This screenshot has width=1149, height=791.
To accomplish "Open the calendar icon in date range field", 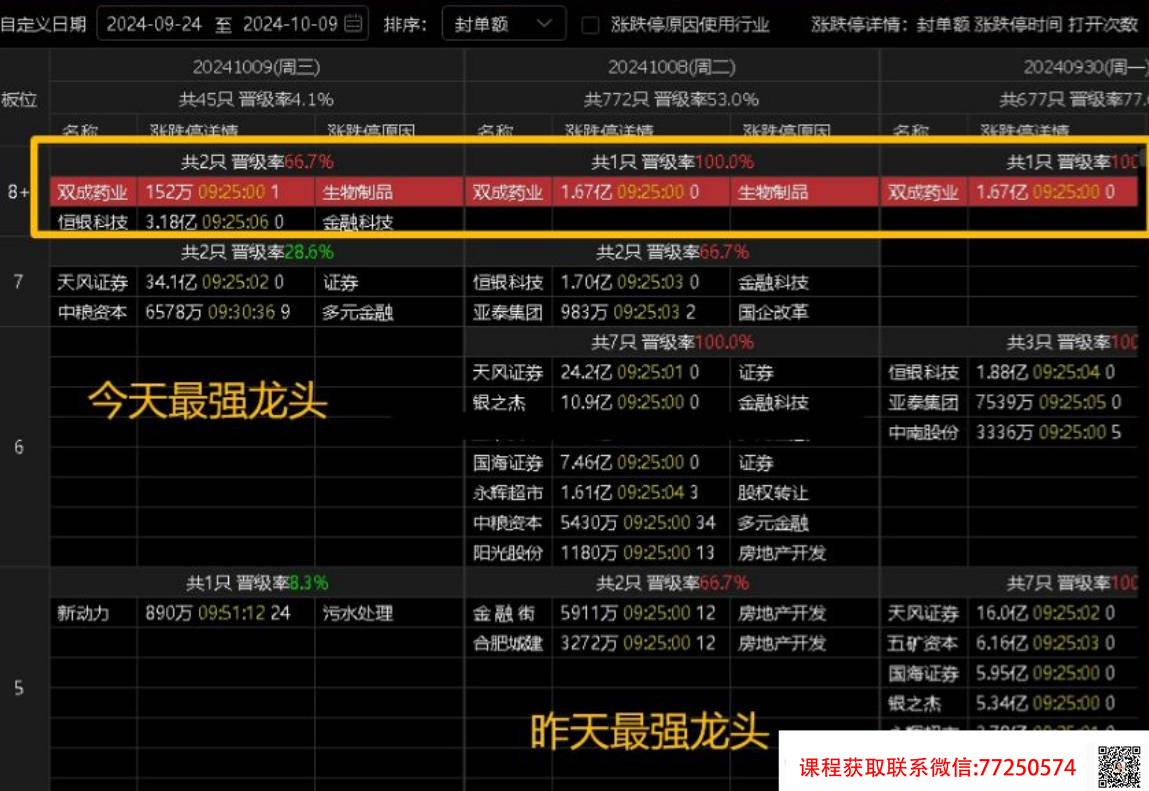I will [x=353, y=23].
